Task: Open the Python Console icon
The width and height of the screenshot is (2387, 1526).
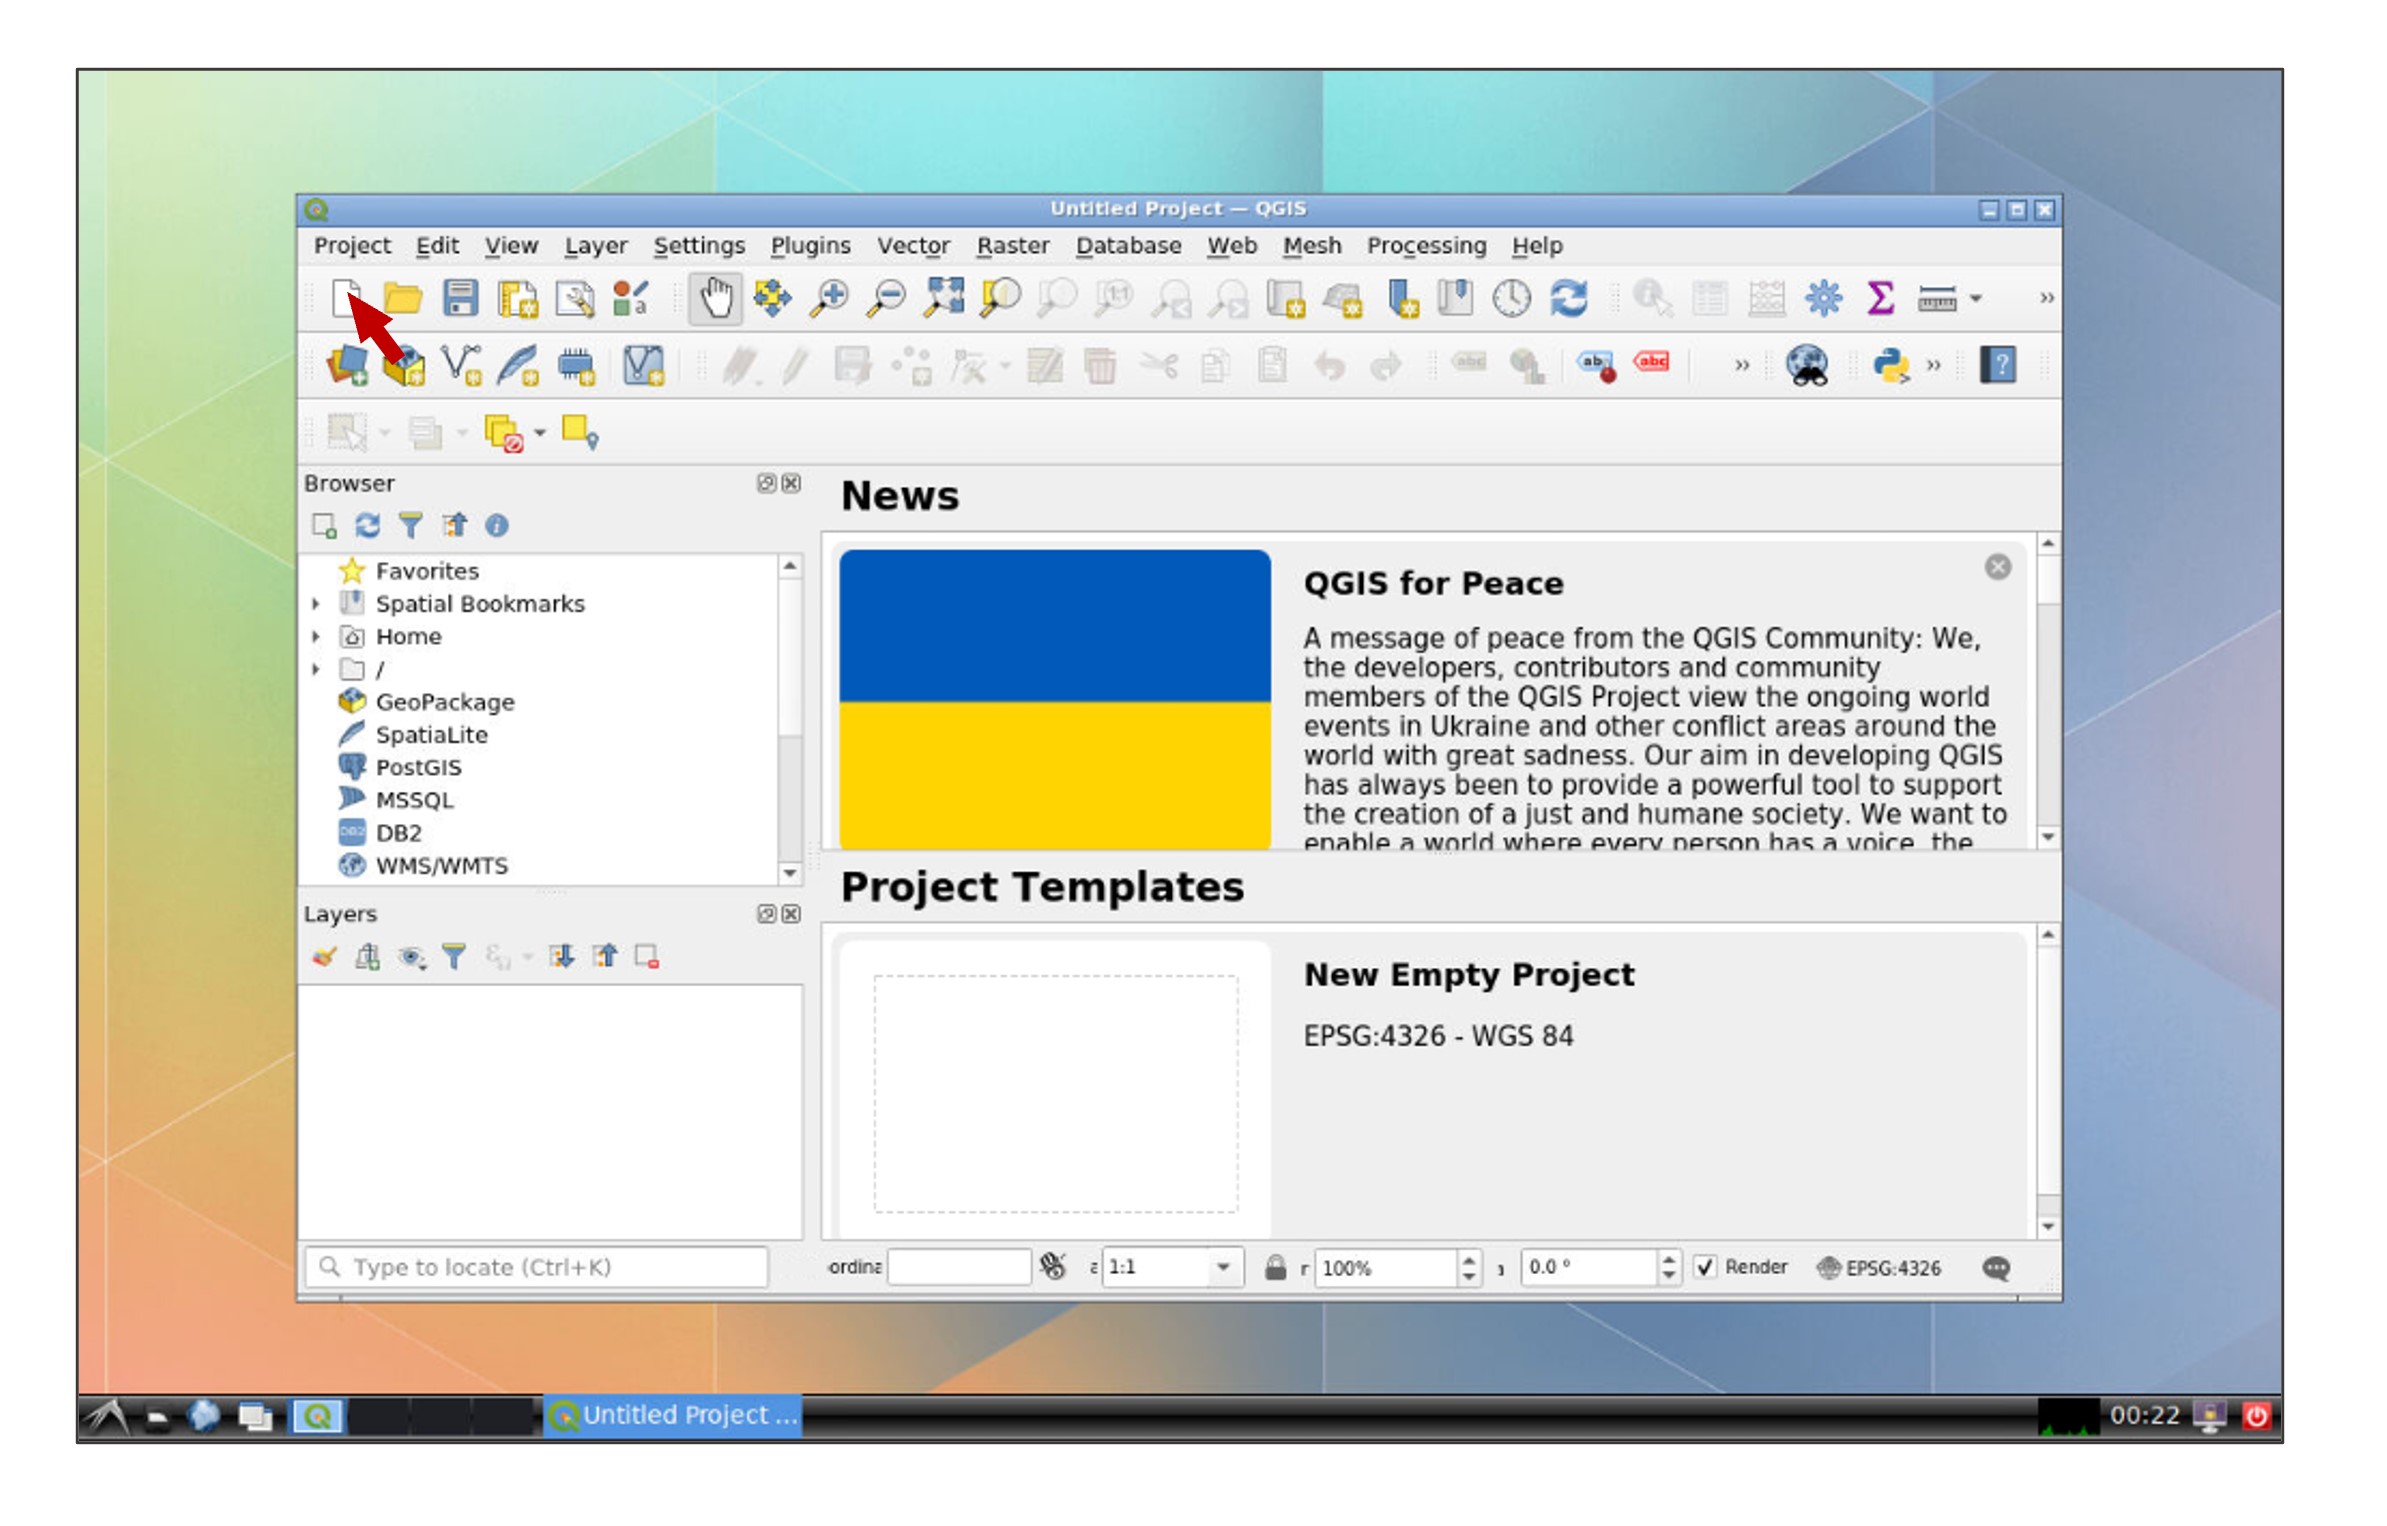Action: click(x=1890, y=365)
